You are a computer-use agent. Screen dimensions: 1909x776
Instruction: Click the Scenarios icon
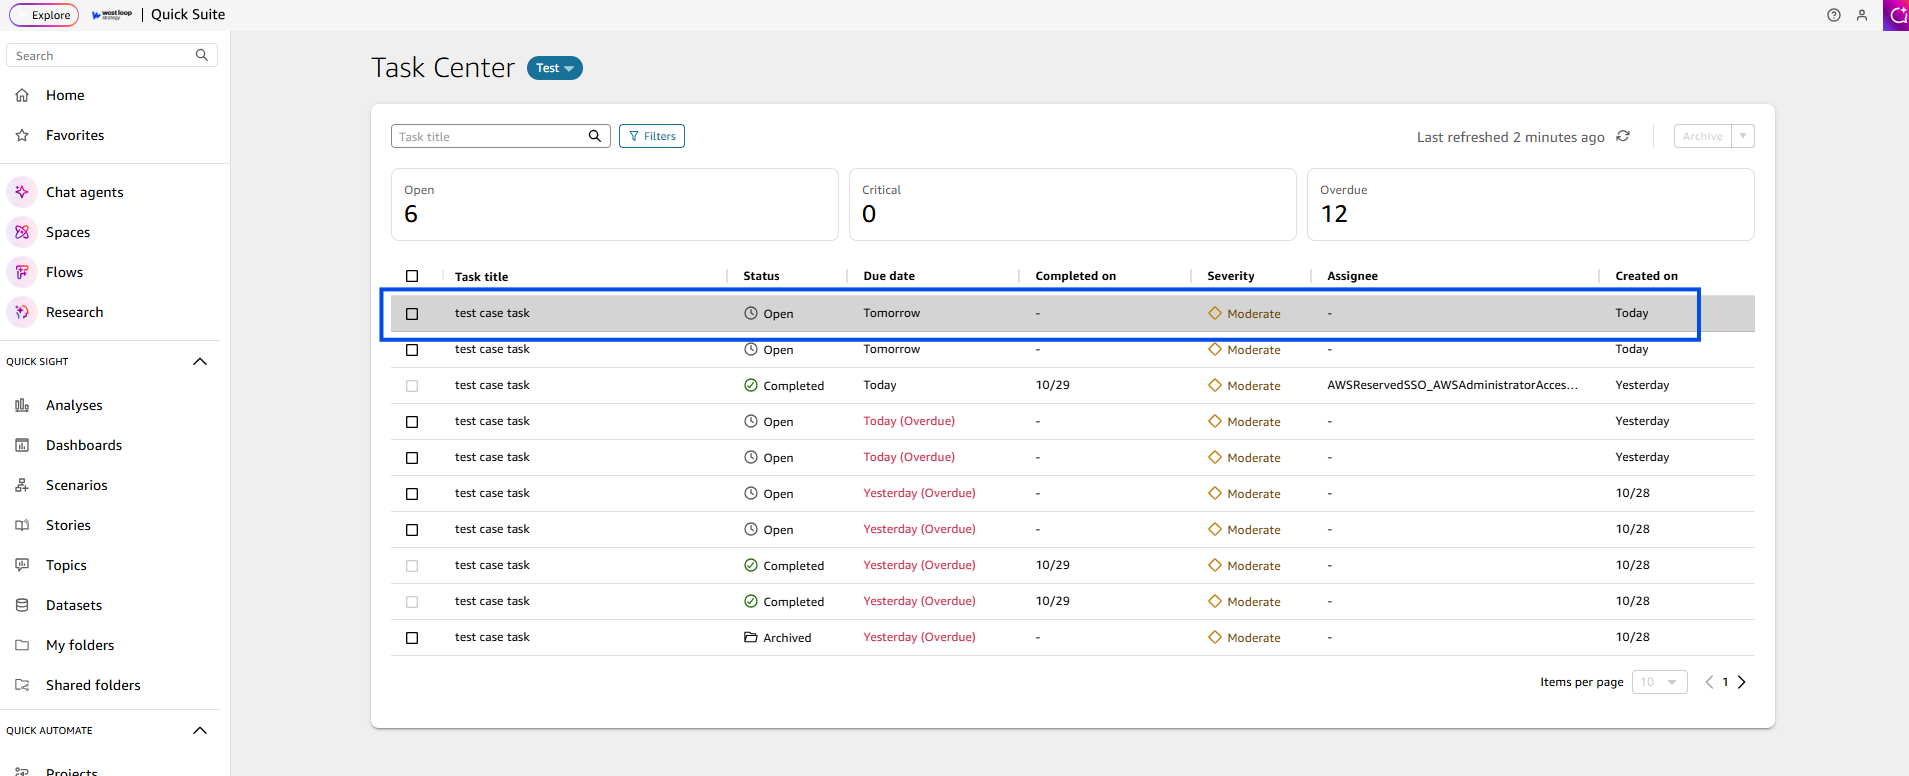[22, 485]
